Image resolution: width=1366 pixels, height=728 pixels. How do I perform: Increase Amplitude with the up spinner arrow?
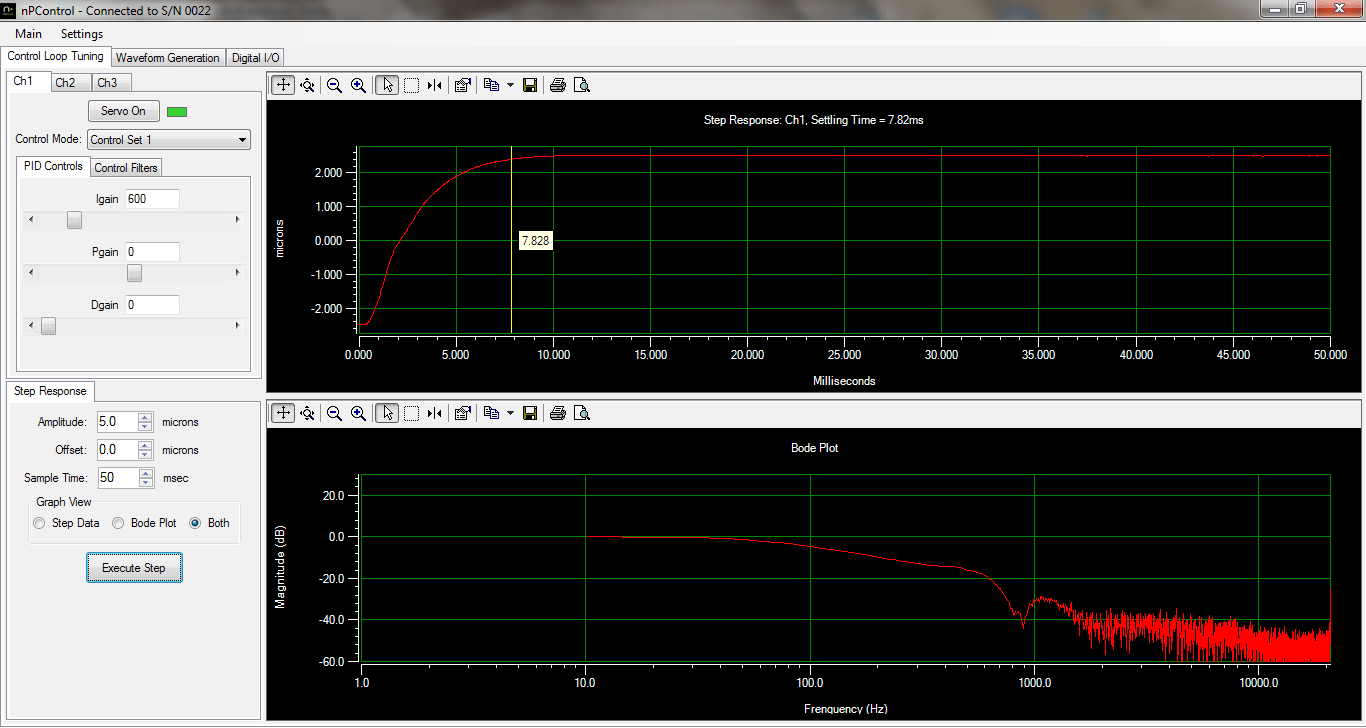[x=145, y=418]
